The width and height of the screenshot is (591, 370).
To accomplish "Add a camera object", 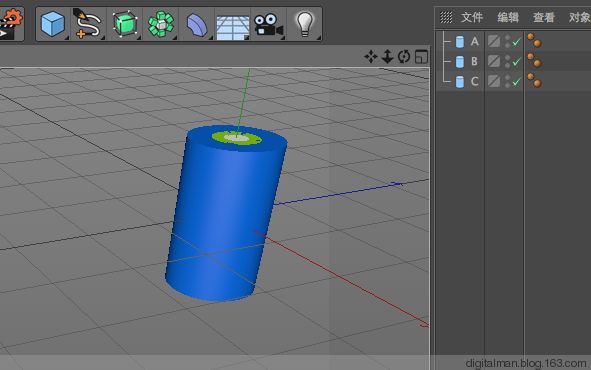I will [x=268, y=25].
